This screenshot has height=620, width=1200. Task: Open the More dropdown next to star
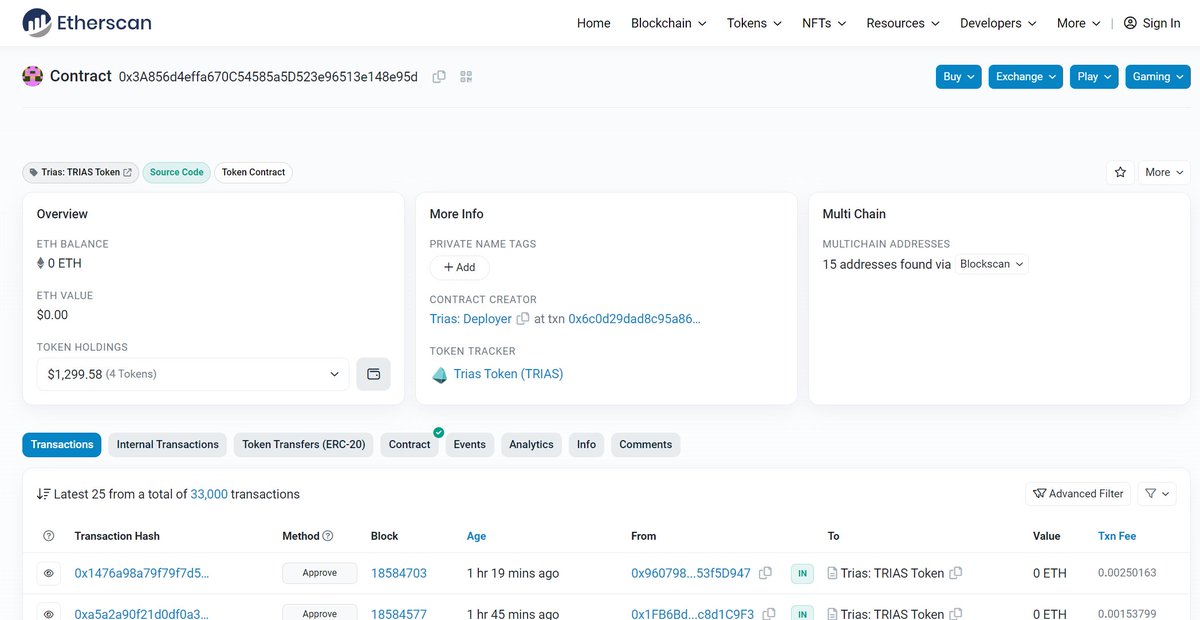click(1165, 172)
